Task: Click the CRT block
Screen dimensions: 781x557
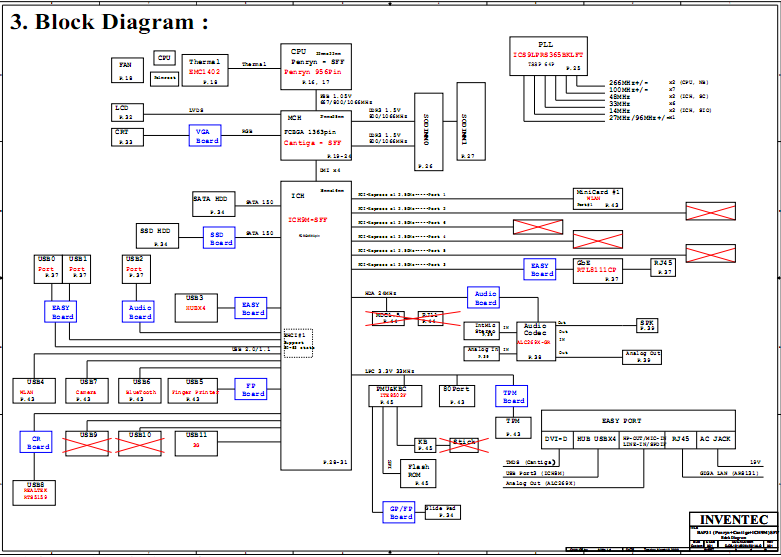Action: point(128,137)
